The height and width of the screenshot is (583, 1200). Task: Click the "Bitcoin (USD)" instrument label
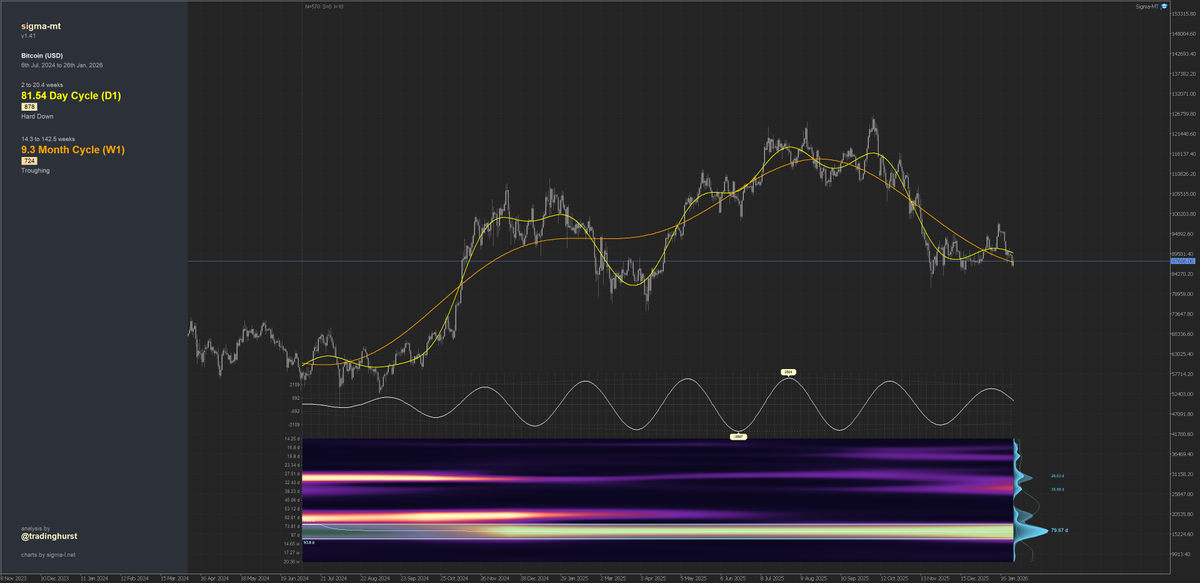point(40,55)
